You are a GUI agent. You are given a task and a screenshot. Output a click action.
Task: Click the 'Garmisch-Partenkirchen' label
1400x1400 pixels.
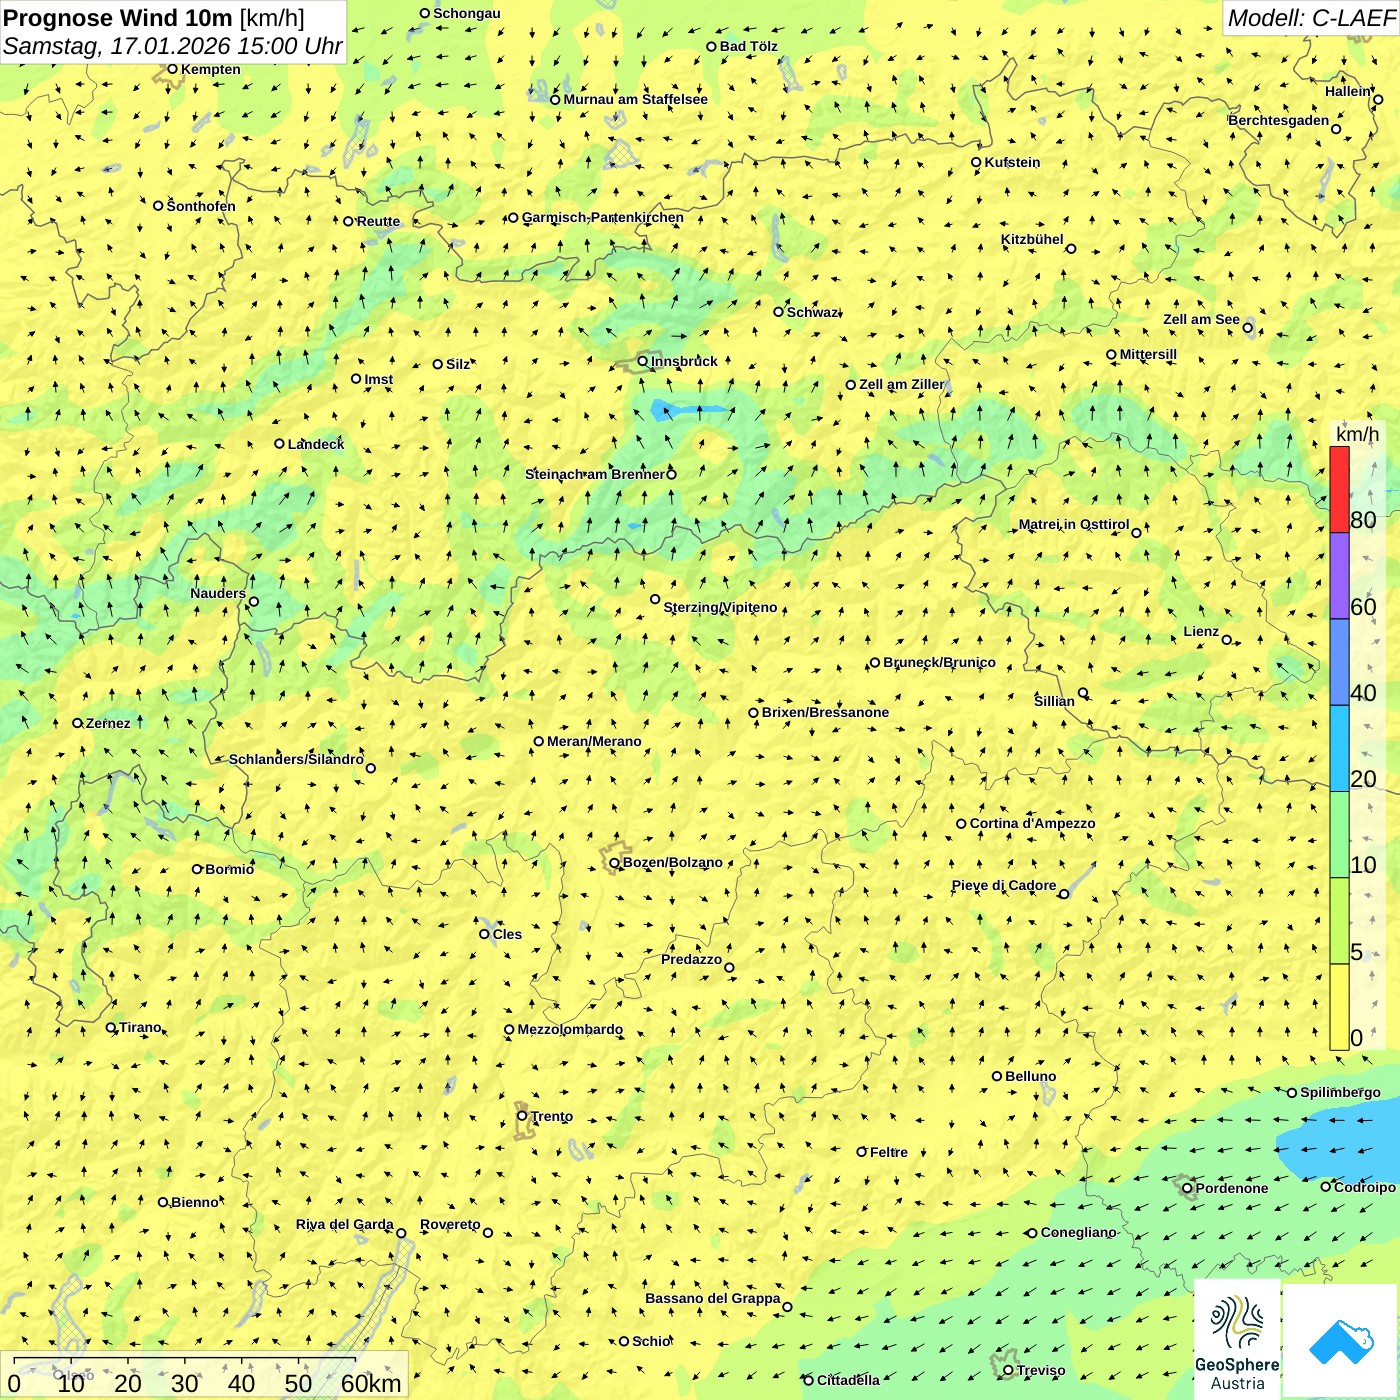(603, 217)
